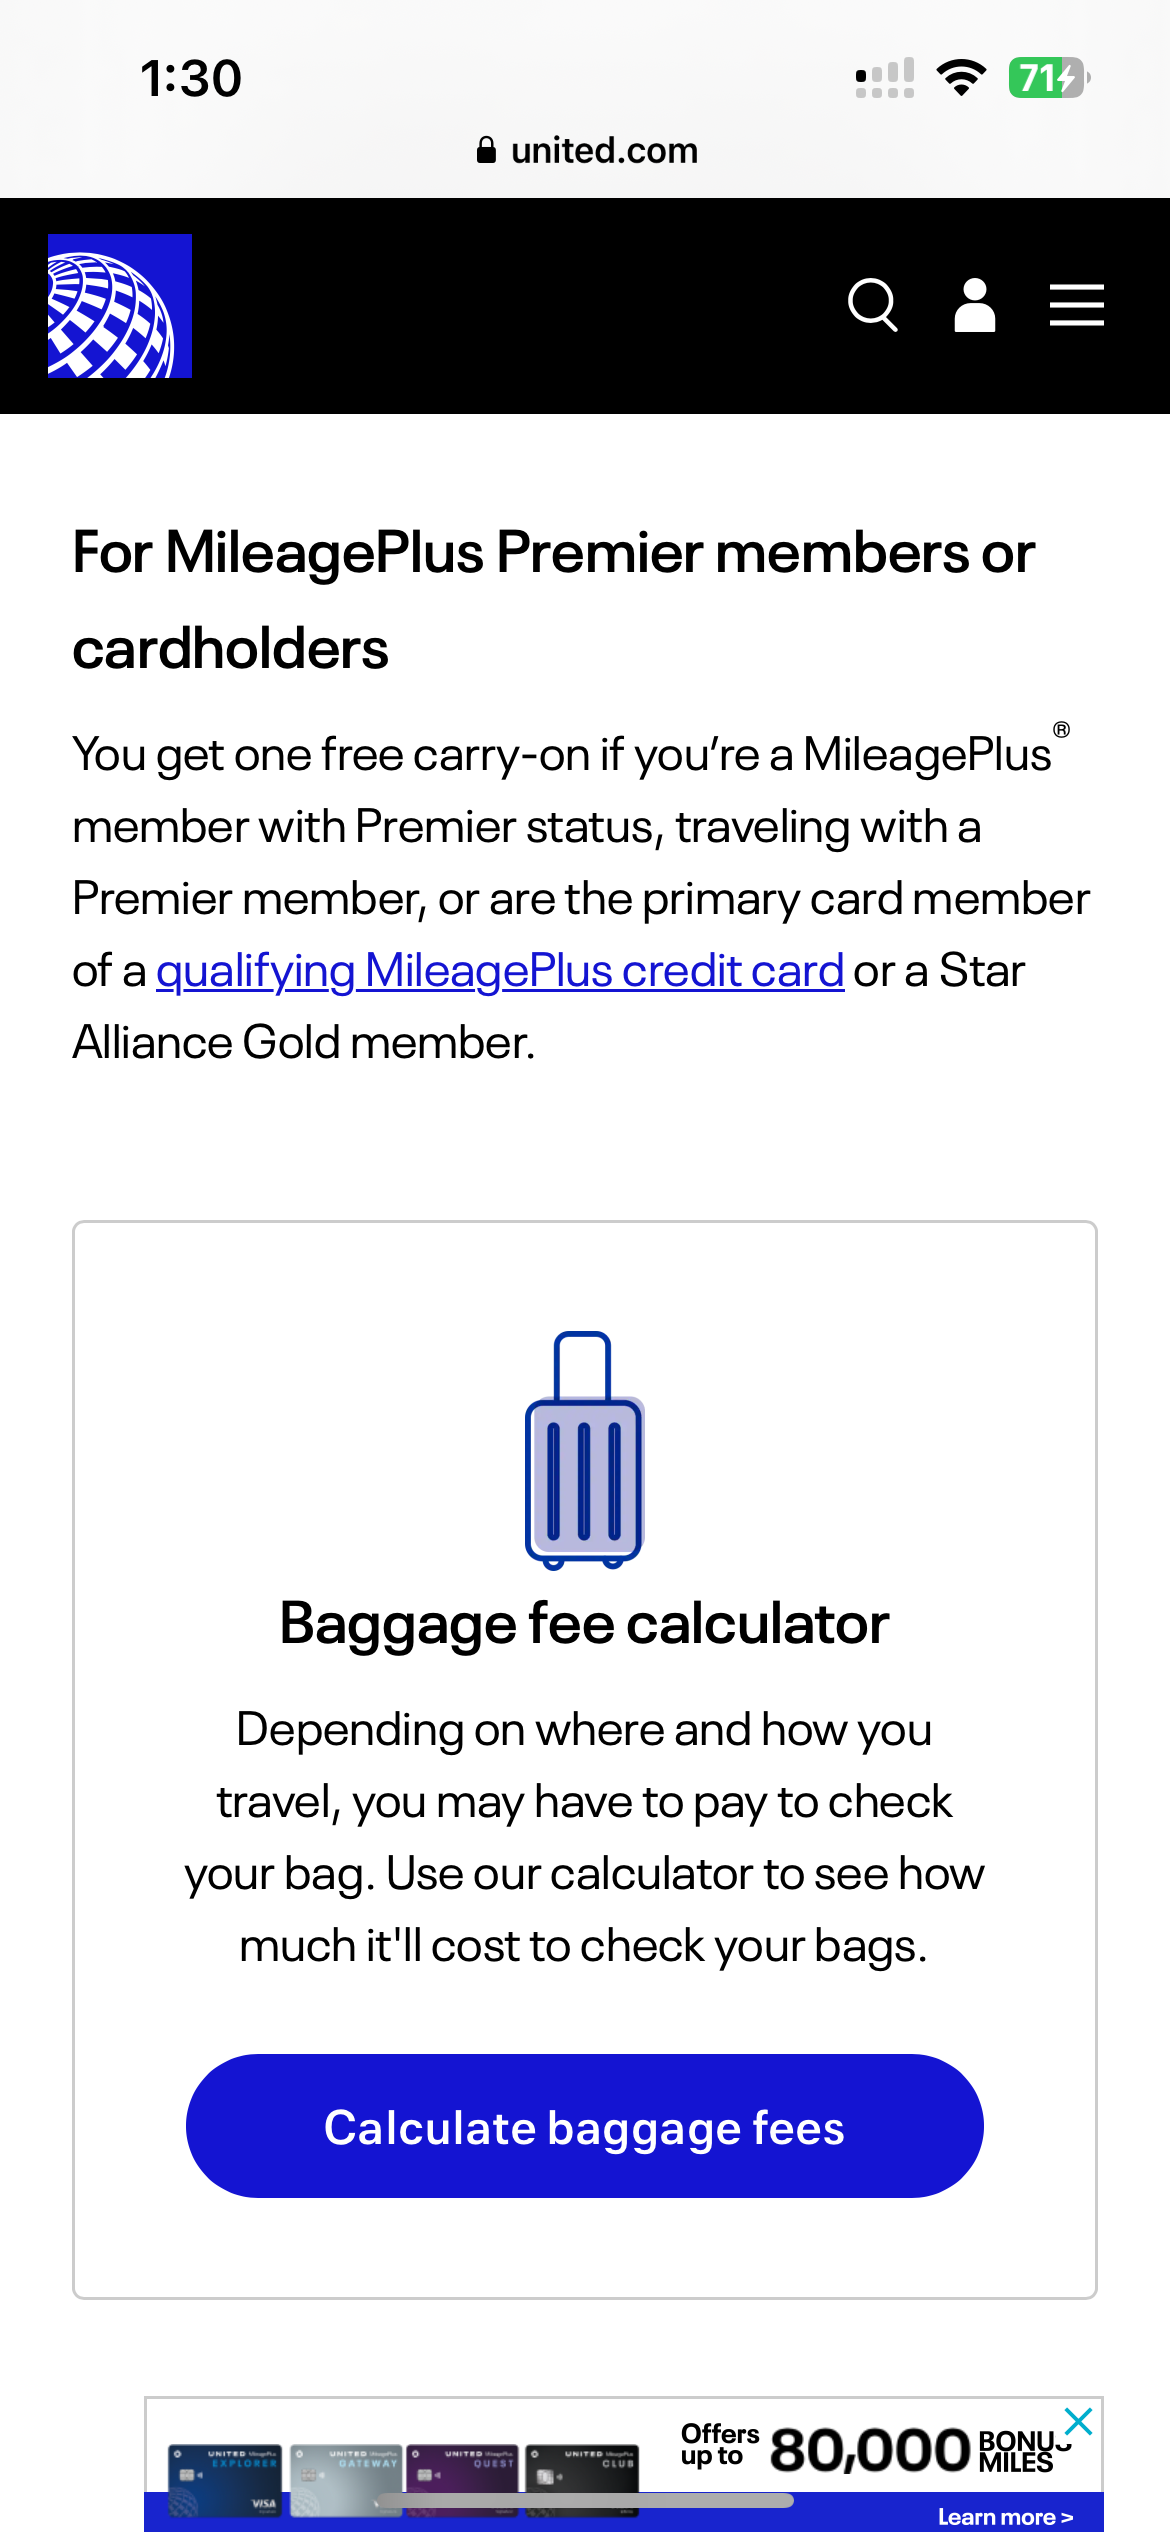
Task: Select the United Quest card image
Action: point(462,2478)
